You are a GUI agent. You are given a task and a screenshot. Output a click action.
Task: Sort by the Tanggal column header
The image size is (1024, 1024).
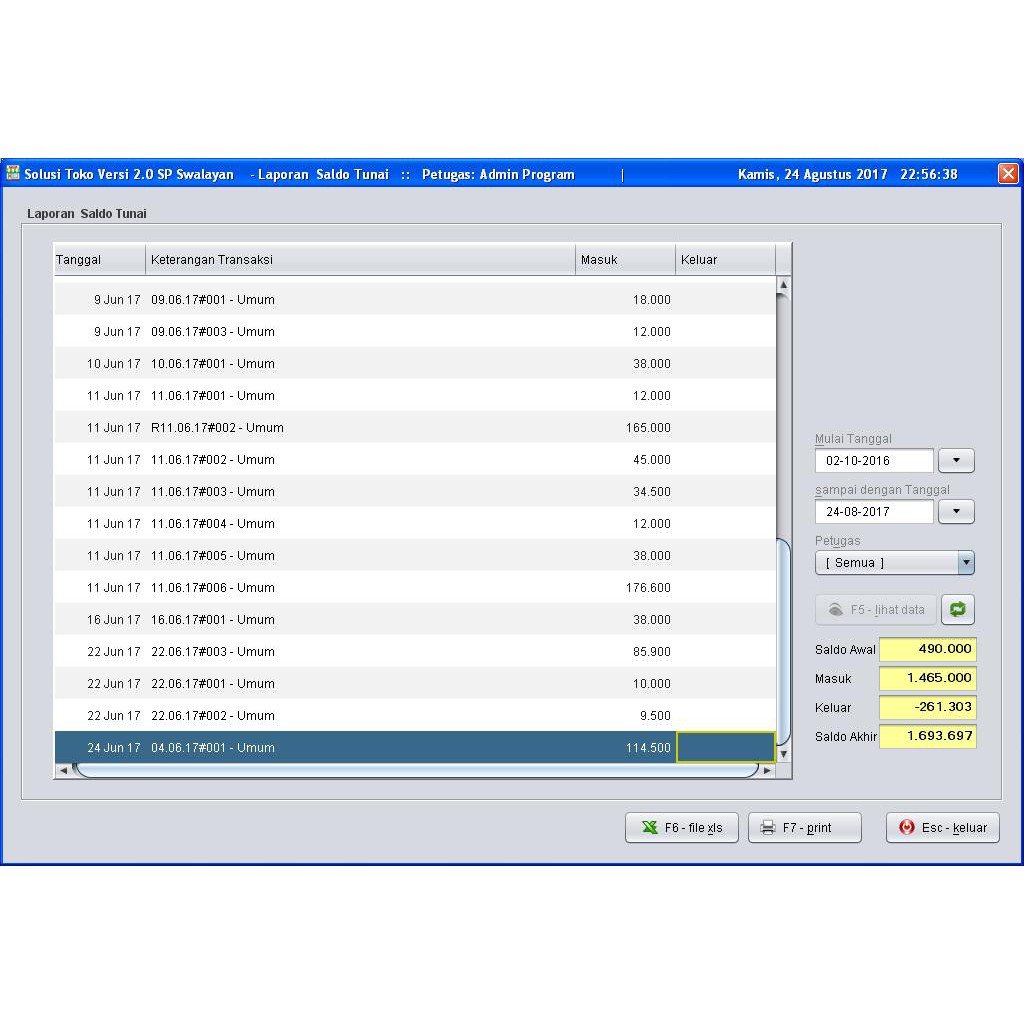[99, 259]
